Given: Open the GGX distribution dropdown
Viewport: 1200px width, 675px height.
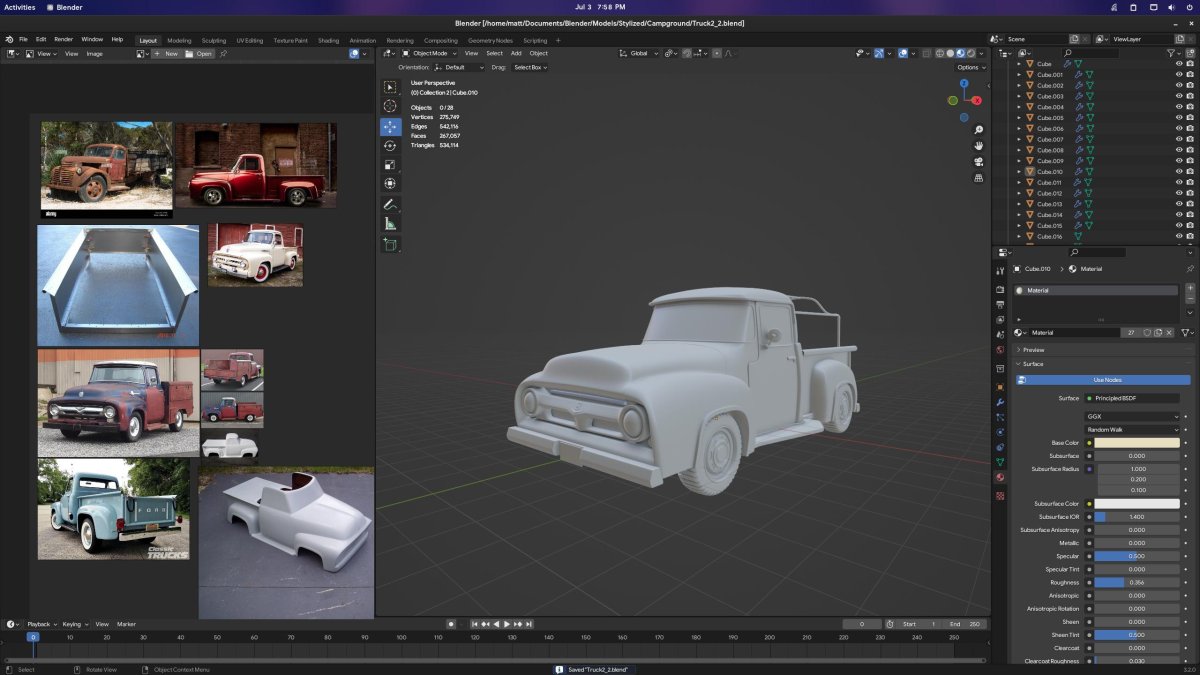Looking at the screenshot, I should [x=1132, y=416].
